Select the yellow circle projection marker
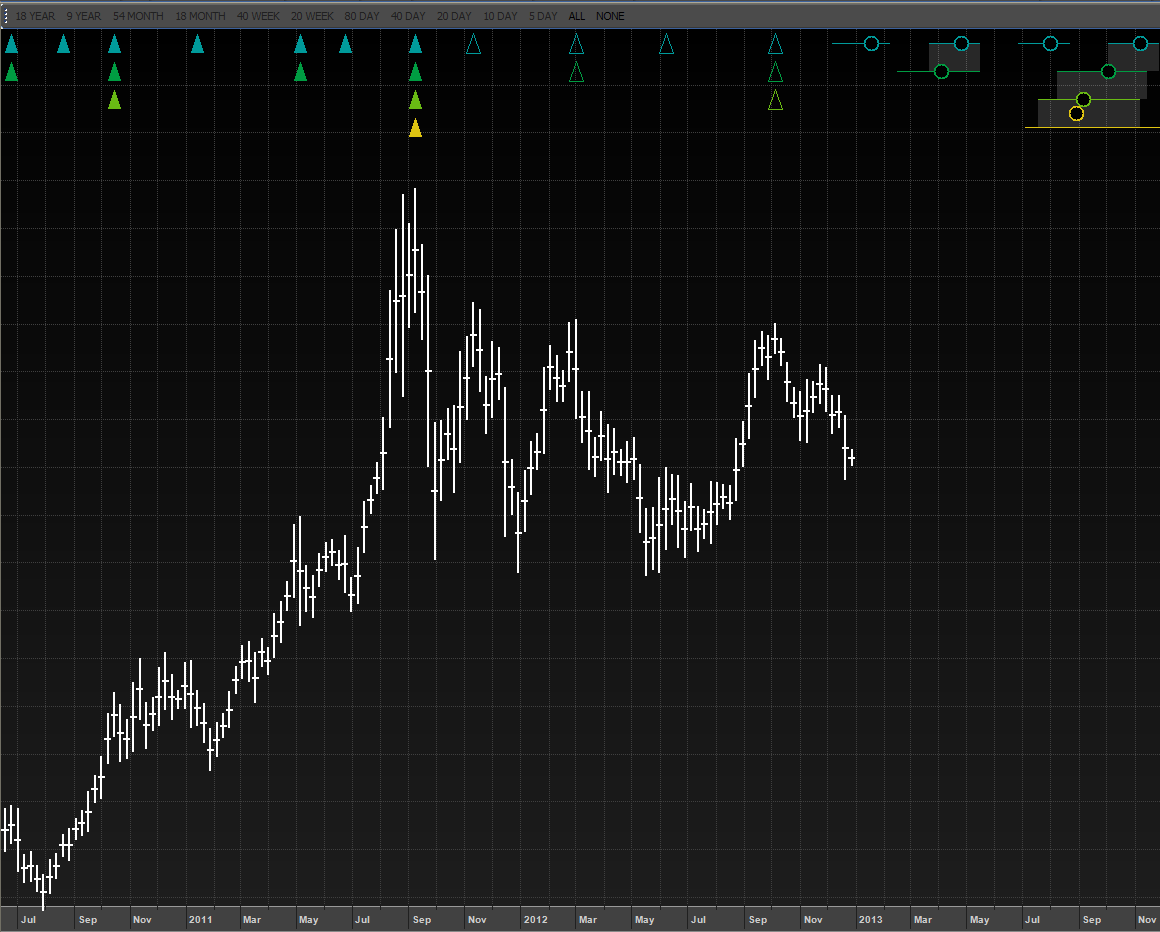The width and height of the screenshot is (1160, 932). [x=1076, y=113]
